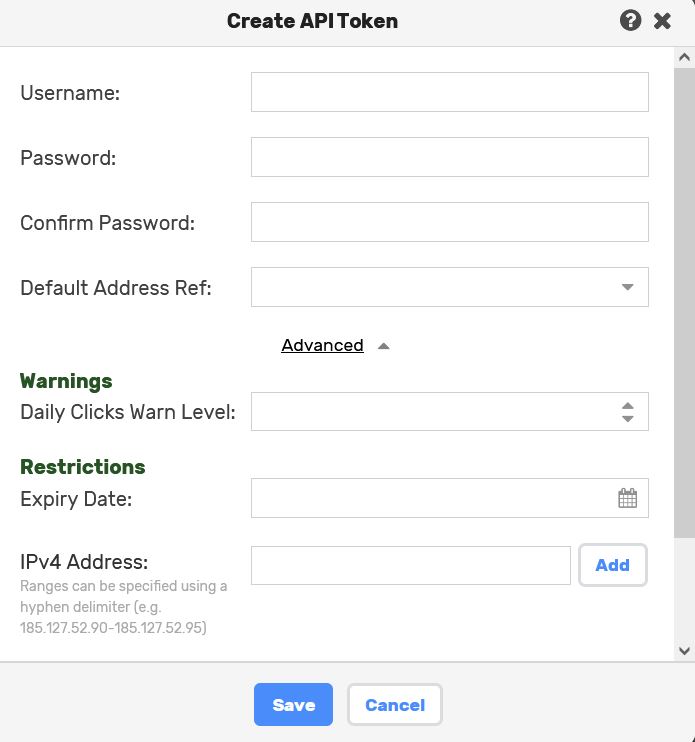Decrease Daily Clicks Warn Level value

pos(628,419)
